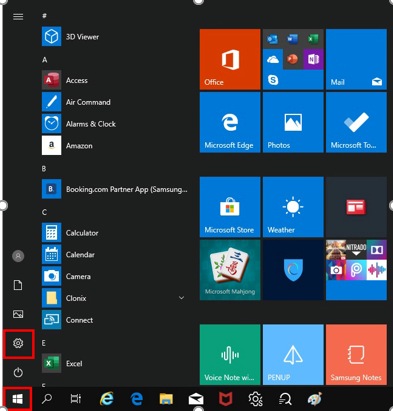The height and width of the screenshot is (411, 393).
Task: Jump to letter E section header
Action: click(44, 343)
